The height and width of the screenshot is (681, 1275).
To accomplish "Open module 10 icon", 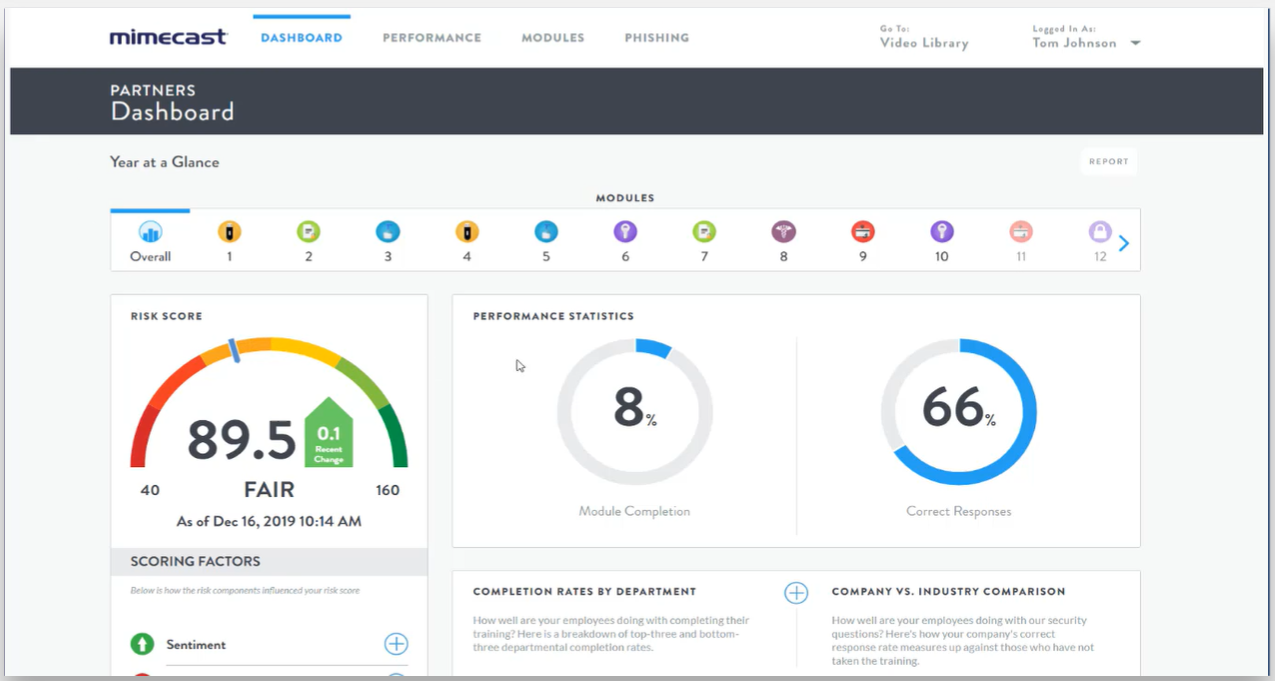I will coord(942,232).
